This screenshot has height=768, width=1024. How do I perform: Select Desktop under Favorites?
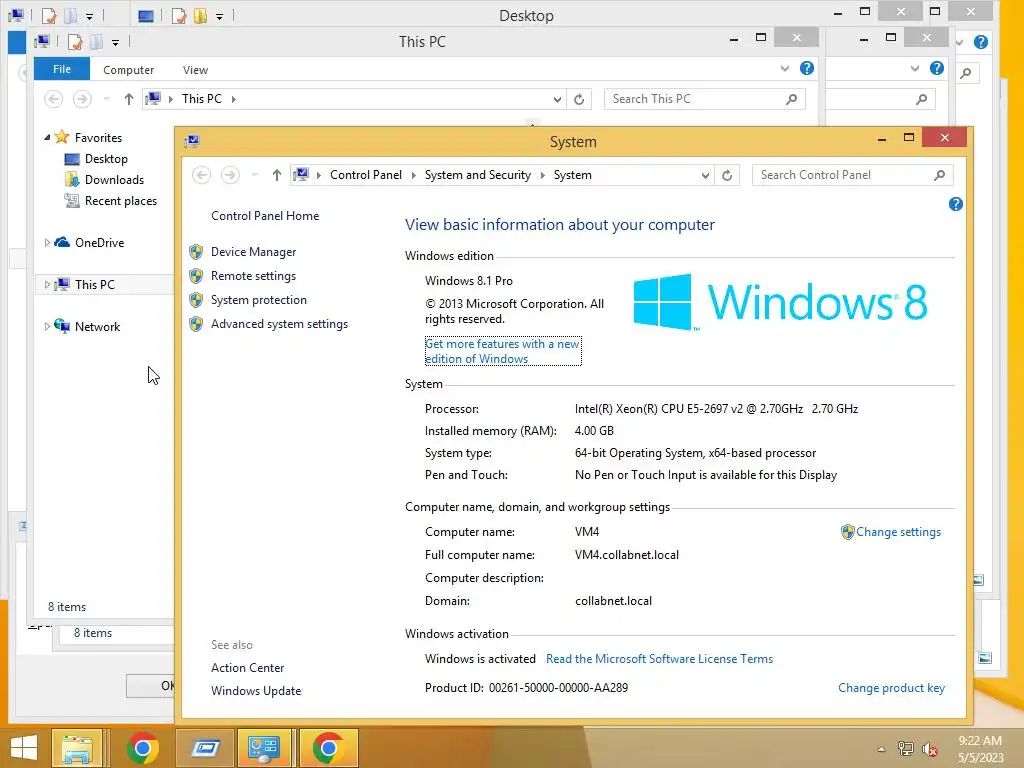coord(106,159)
